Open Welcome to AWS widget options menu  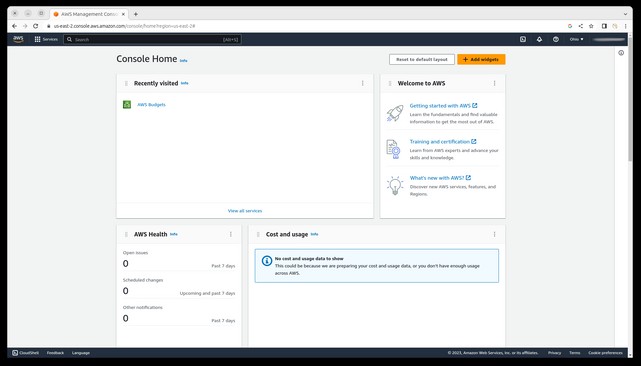494,83
